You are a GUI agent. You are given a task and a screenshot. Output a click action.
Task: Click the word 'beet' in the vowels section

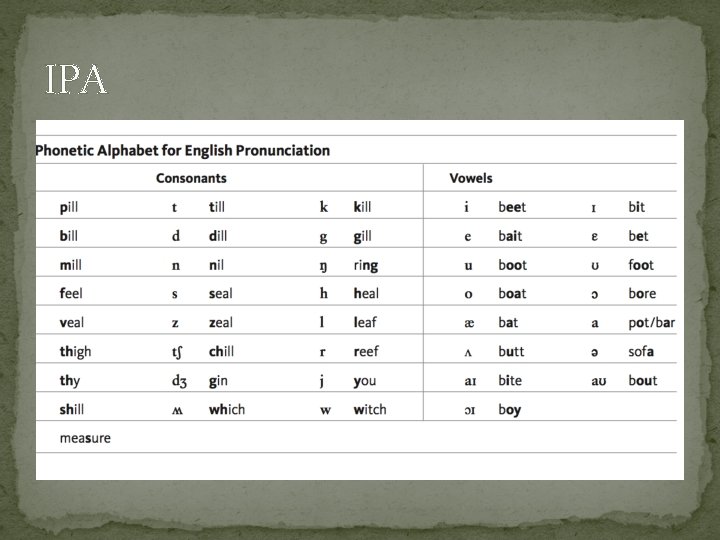[x=512, y=207]
